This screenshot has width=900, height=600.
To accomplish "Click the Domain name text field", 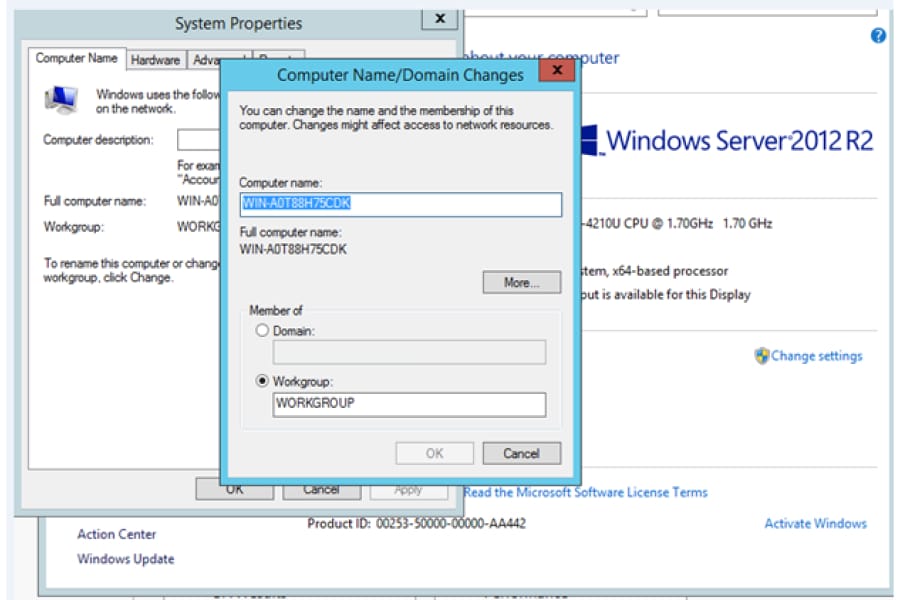I will (x=409, y=352).
